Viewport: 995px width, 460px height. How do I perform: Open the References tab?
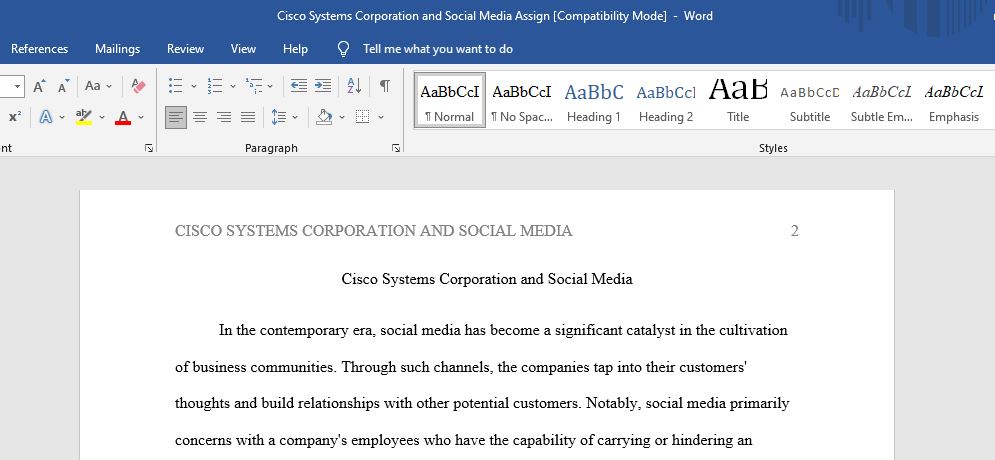point(39,49)
